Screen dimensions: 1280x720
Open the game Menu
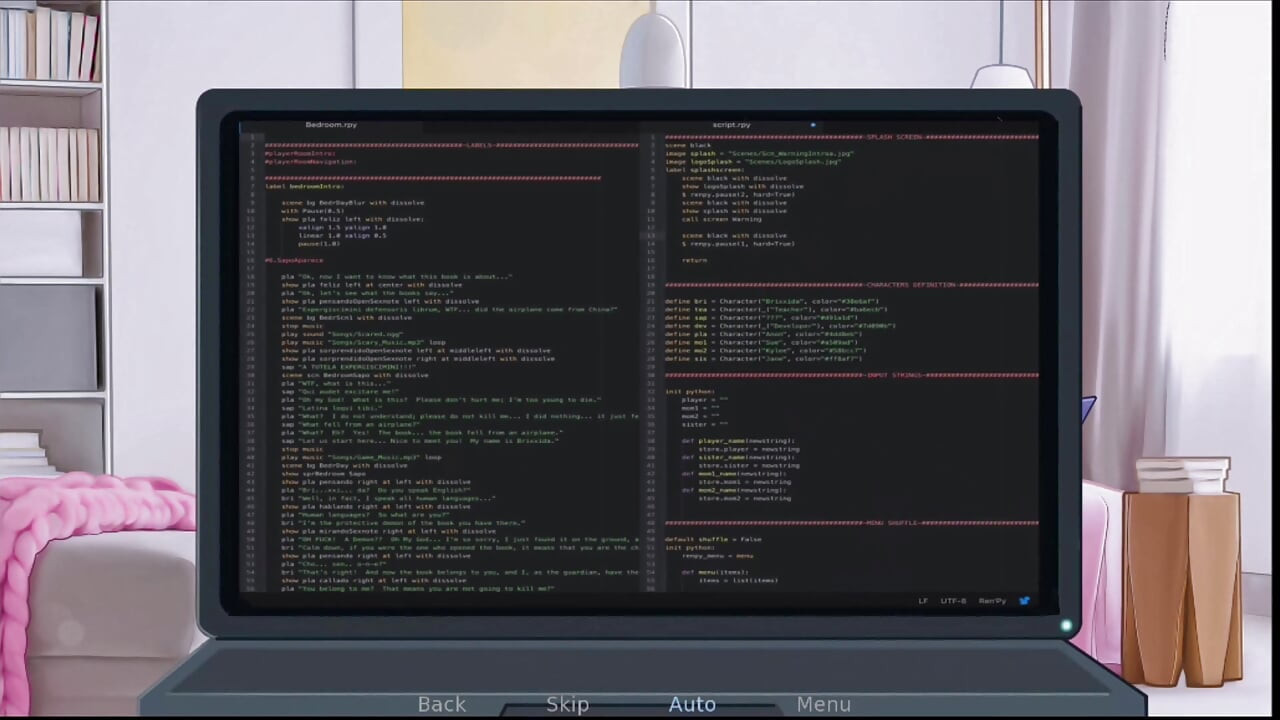pyautogui.click(x=823, y=704)
